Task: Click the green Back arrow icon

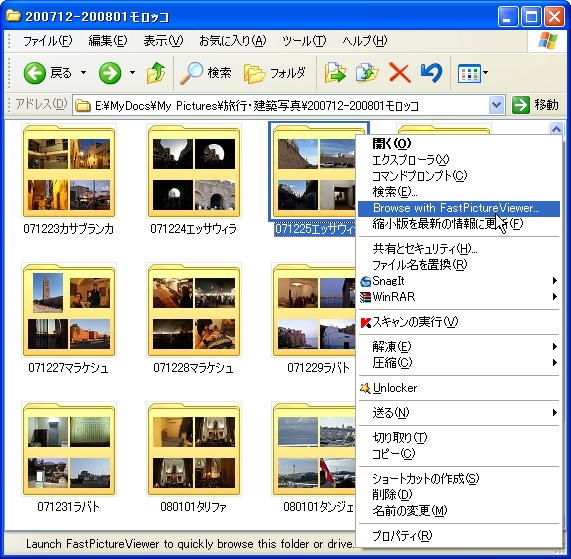Action: point(35,73)
